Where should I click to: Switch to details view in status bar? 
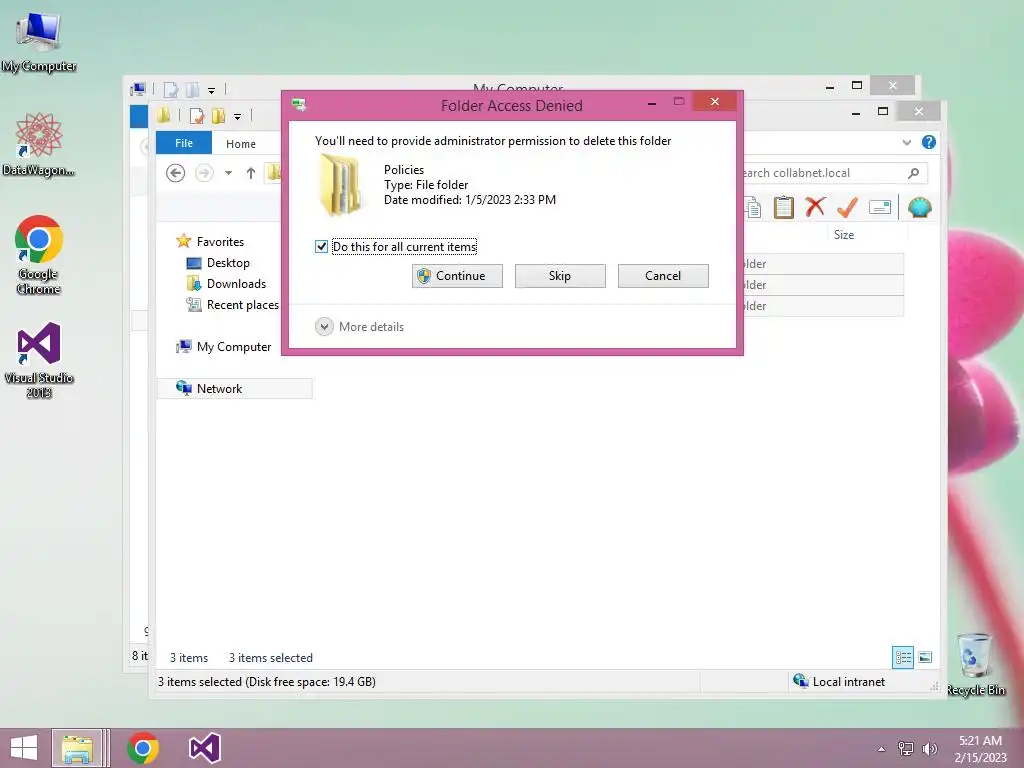click(903, 657)
